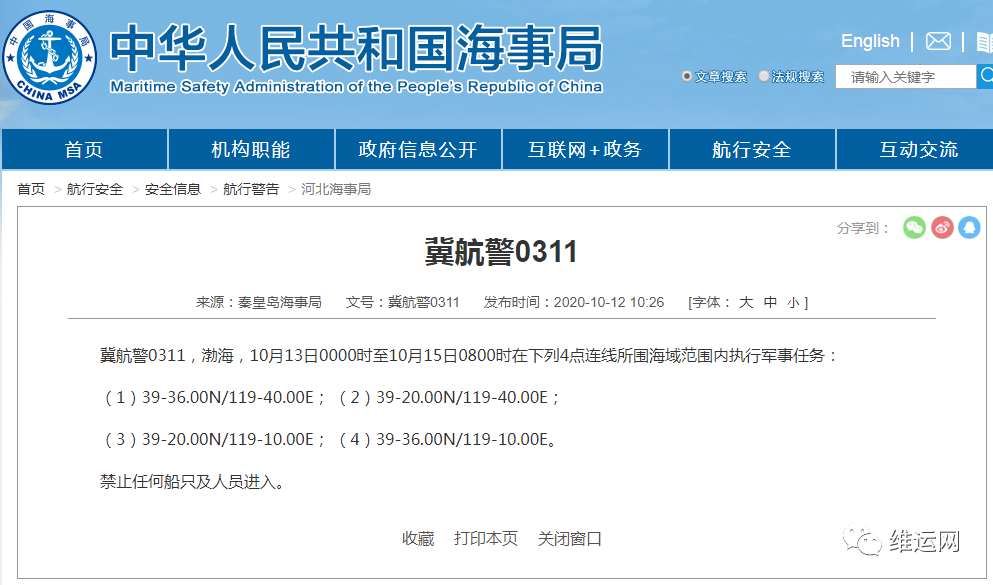Select the 文章搜索 radio option

(687, 75)
